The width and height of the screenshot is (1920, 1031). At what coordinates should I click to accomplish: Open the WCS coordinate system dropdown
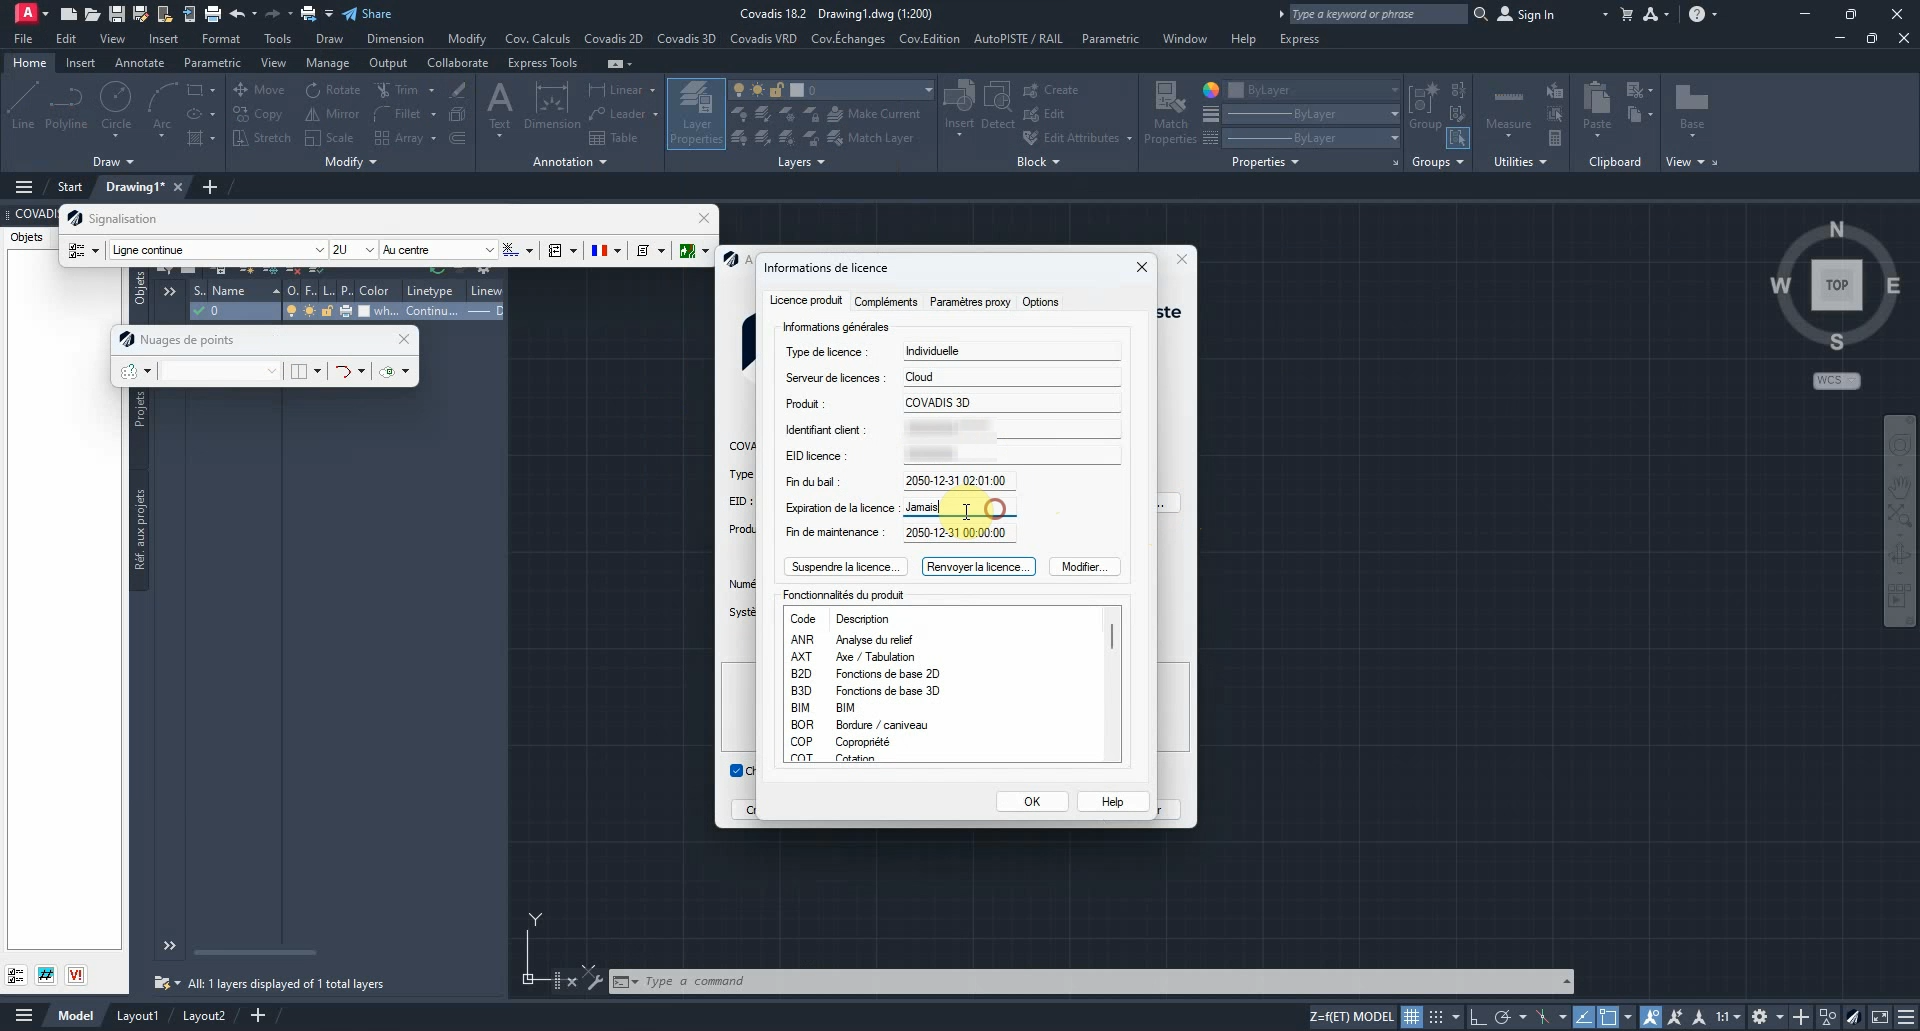(x=1836, y=380)
